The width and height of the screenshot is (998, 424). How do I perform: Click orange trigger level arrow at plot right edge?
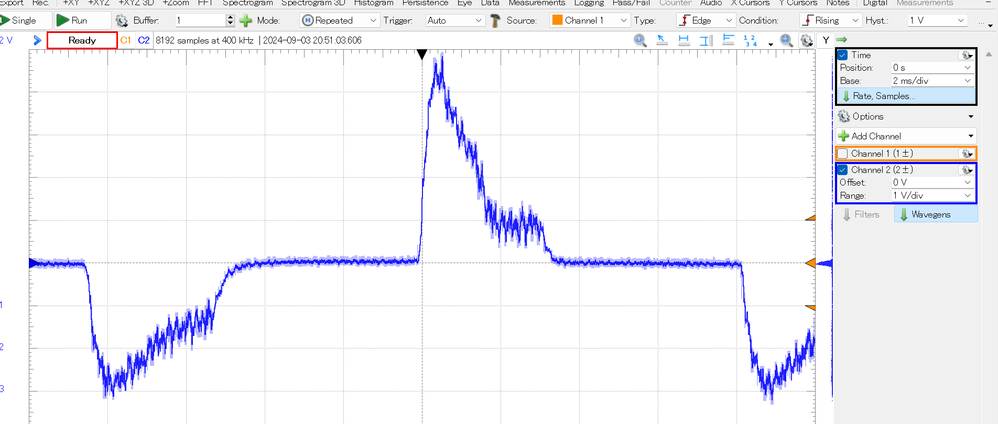coord(810,263)
